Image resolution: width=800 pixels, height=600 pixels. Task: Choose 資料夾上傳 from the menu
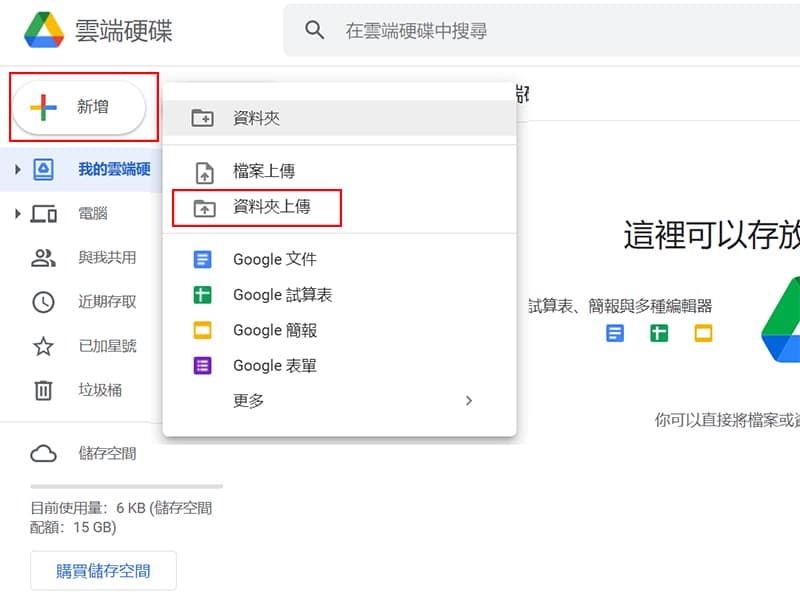[x=339, y=207]
